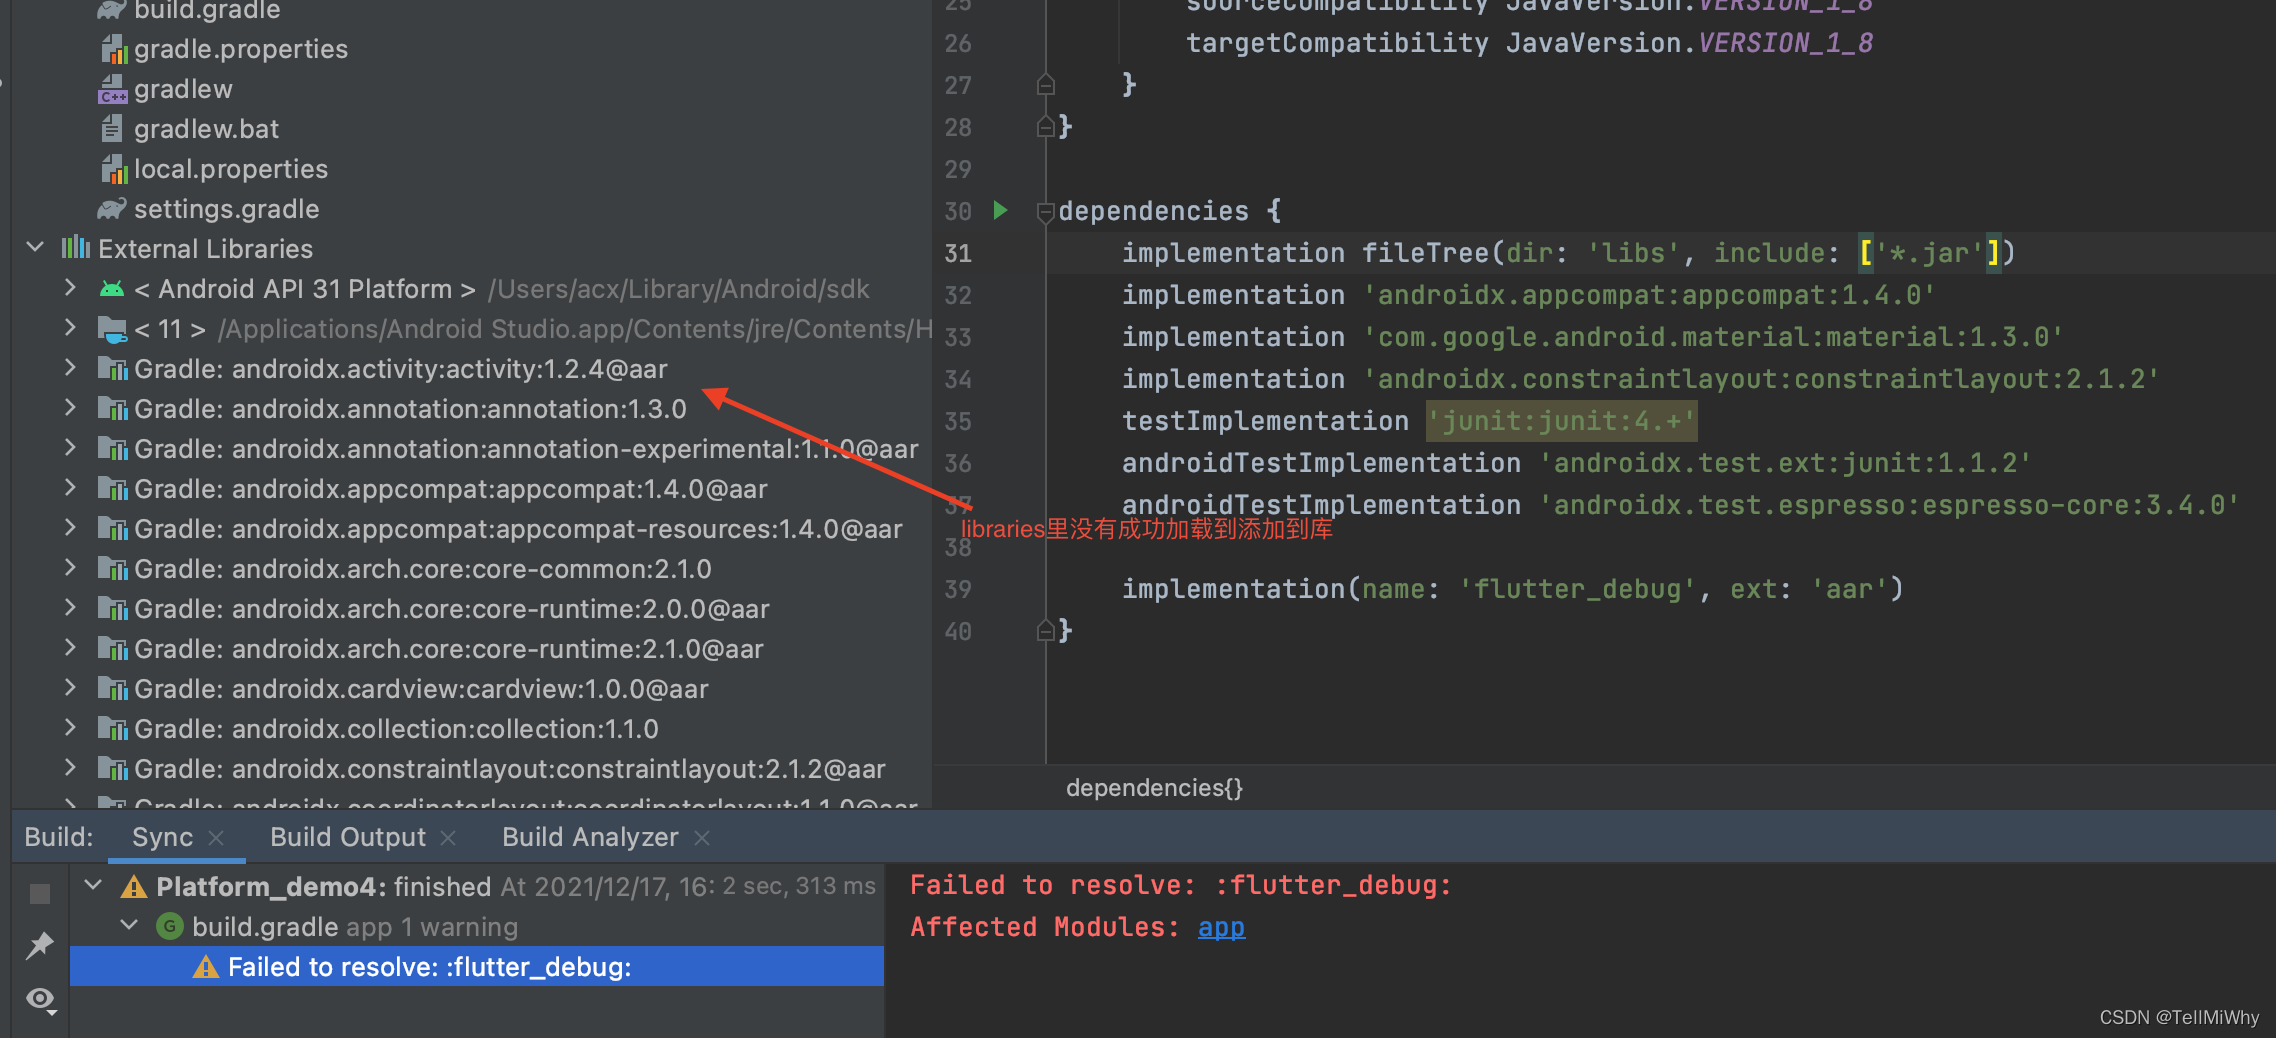Pin the build tab with pin icon

tap(40, 945)
